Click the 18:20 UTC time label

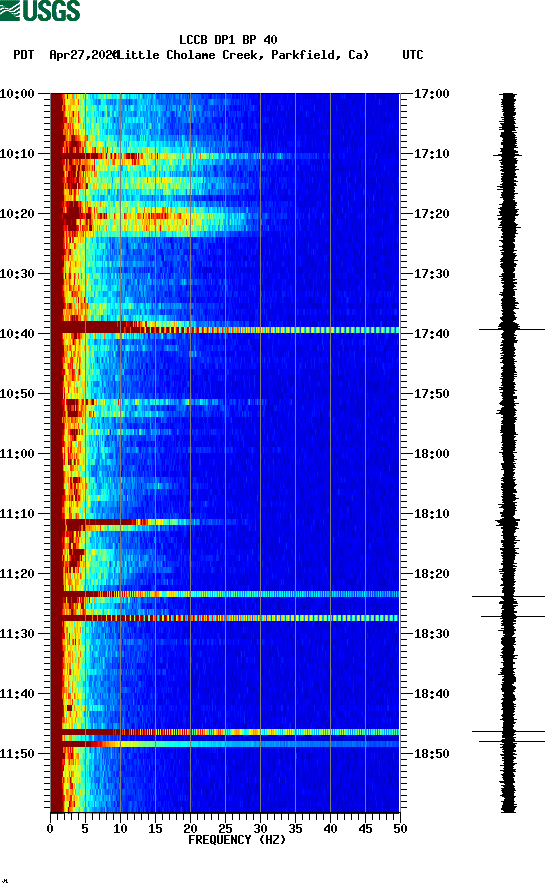coord(431,574)
